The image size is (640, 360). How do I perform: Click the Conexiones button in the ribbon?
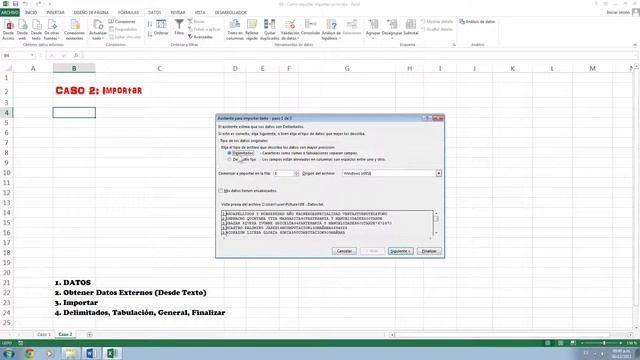coord(122,22)
